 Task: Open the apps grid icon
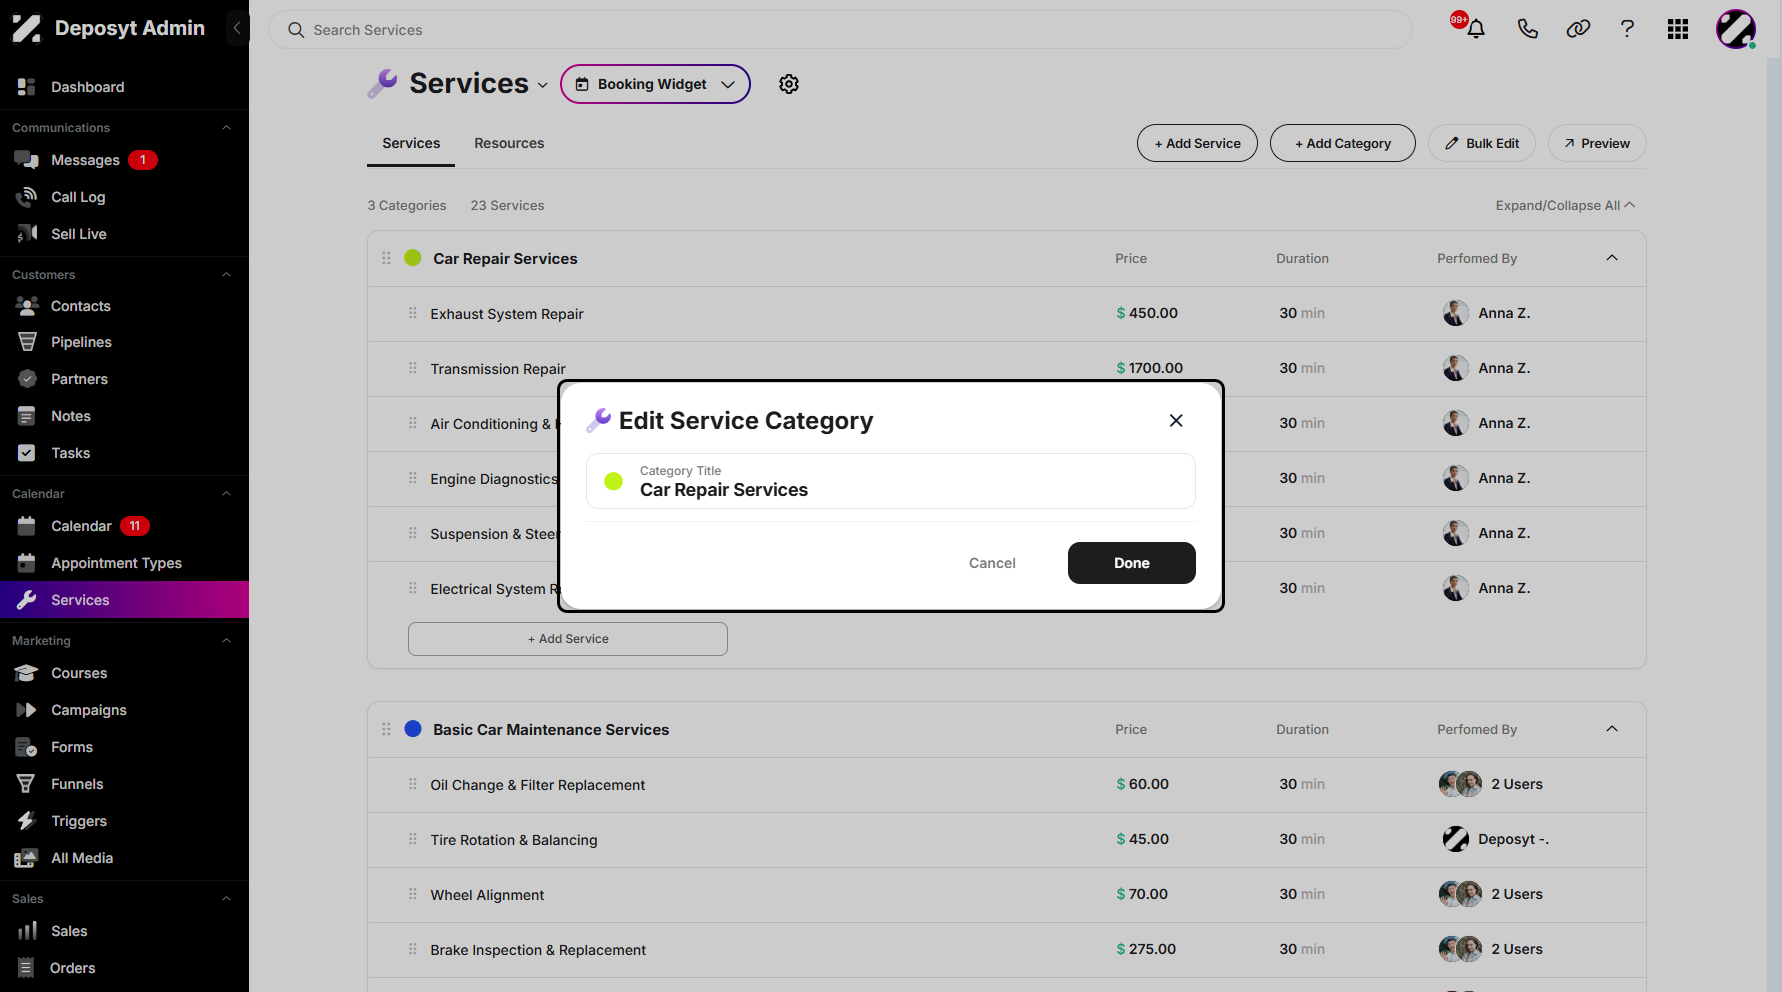[1678, 29]
